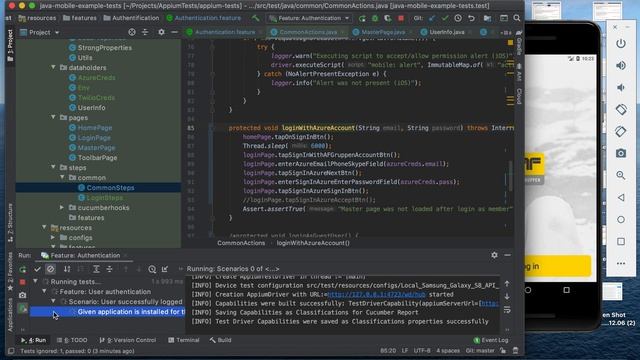Stop the running process with red square
Viewport: 640px width, 360px height.
click(401, 18)
